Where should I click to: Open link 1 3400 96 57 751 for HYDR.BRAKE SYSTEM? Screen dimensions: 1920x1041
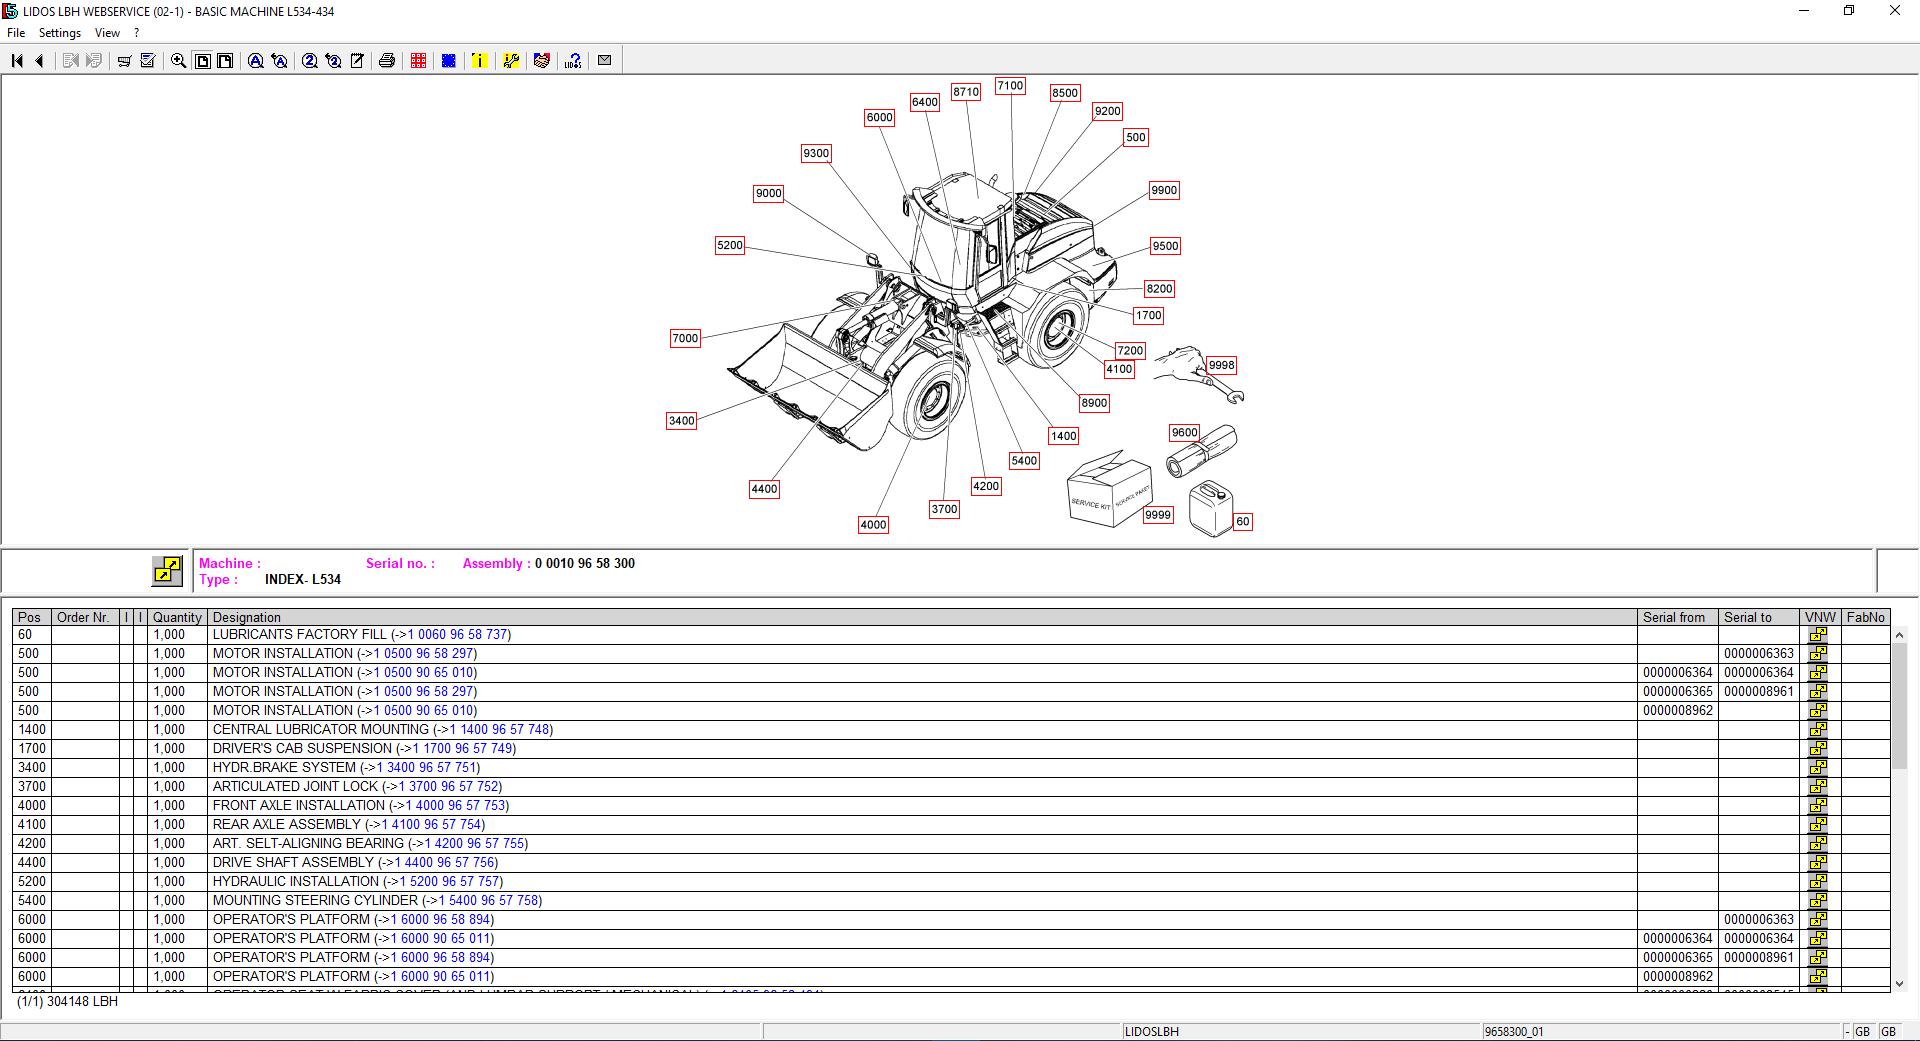pos(425,768)
